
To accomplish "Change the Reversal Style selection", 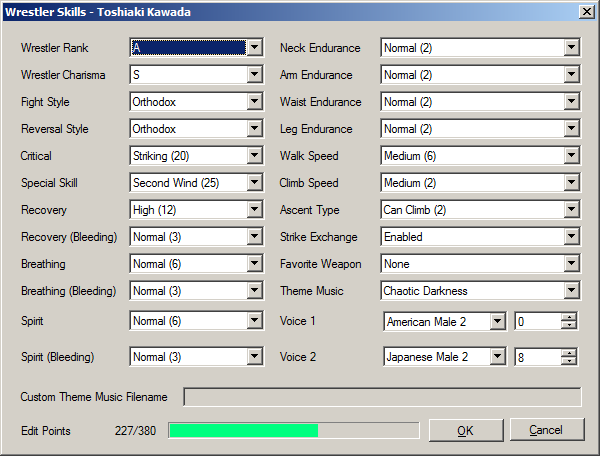I will (254, 129).
